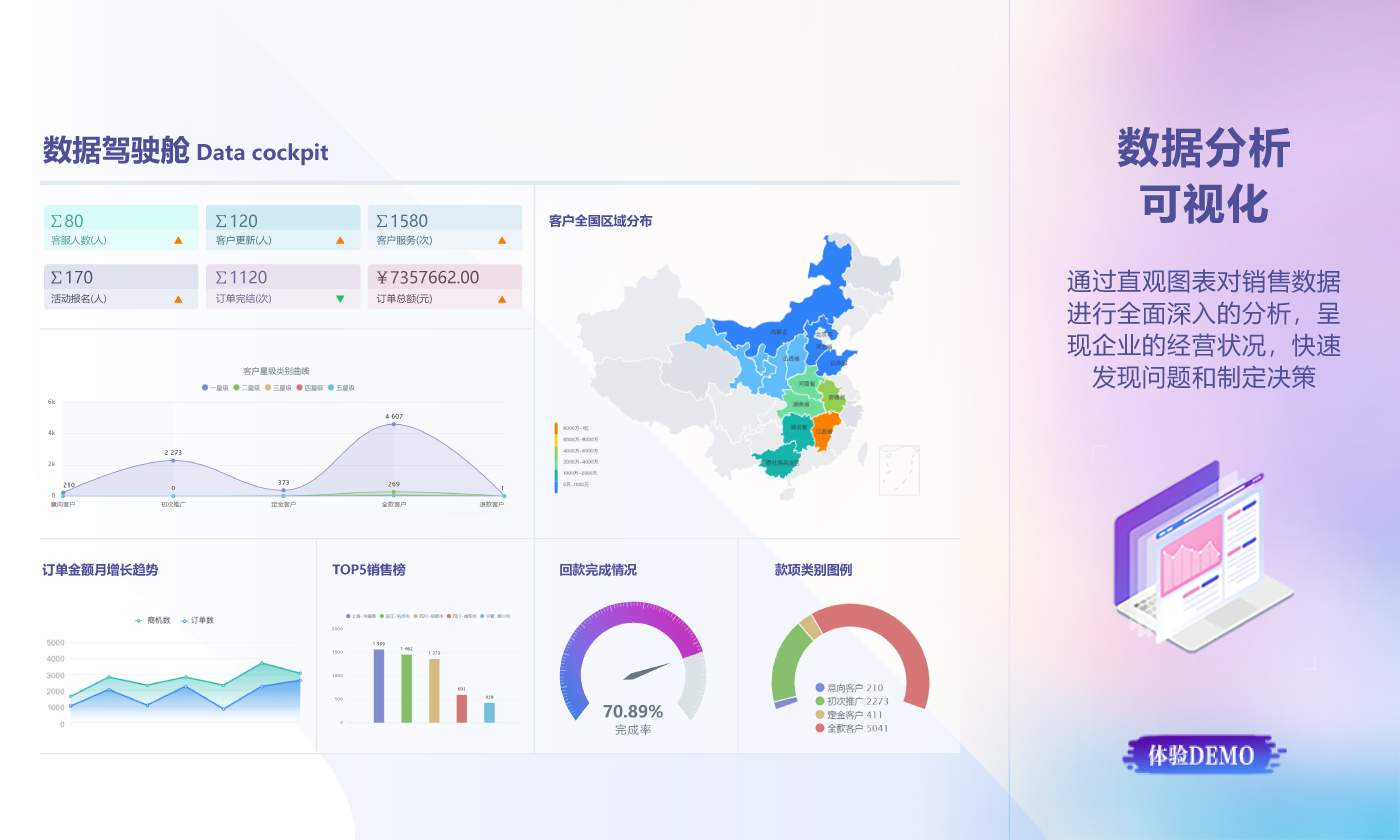The height and width of the screenshot is (840, 1400).
Task: Click the 70.89% gauge completion value
Action: (632, 712)
